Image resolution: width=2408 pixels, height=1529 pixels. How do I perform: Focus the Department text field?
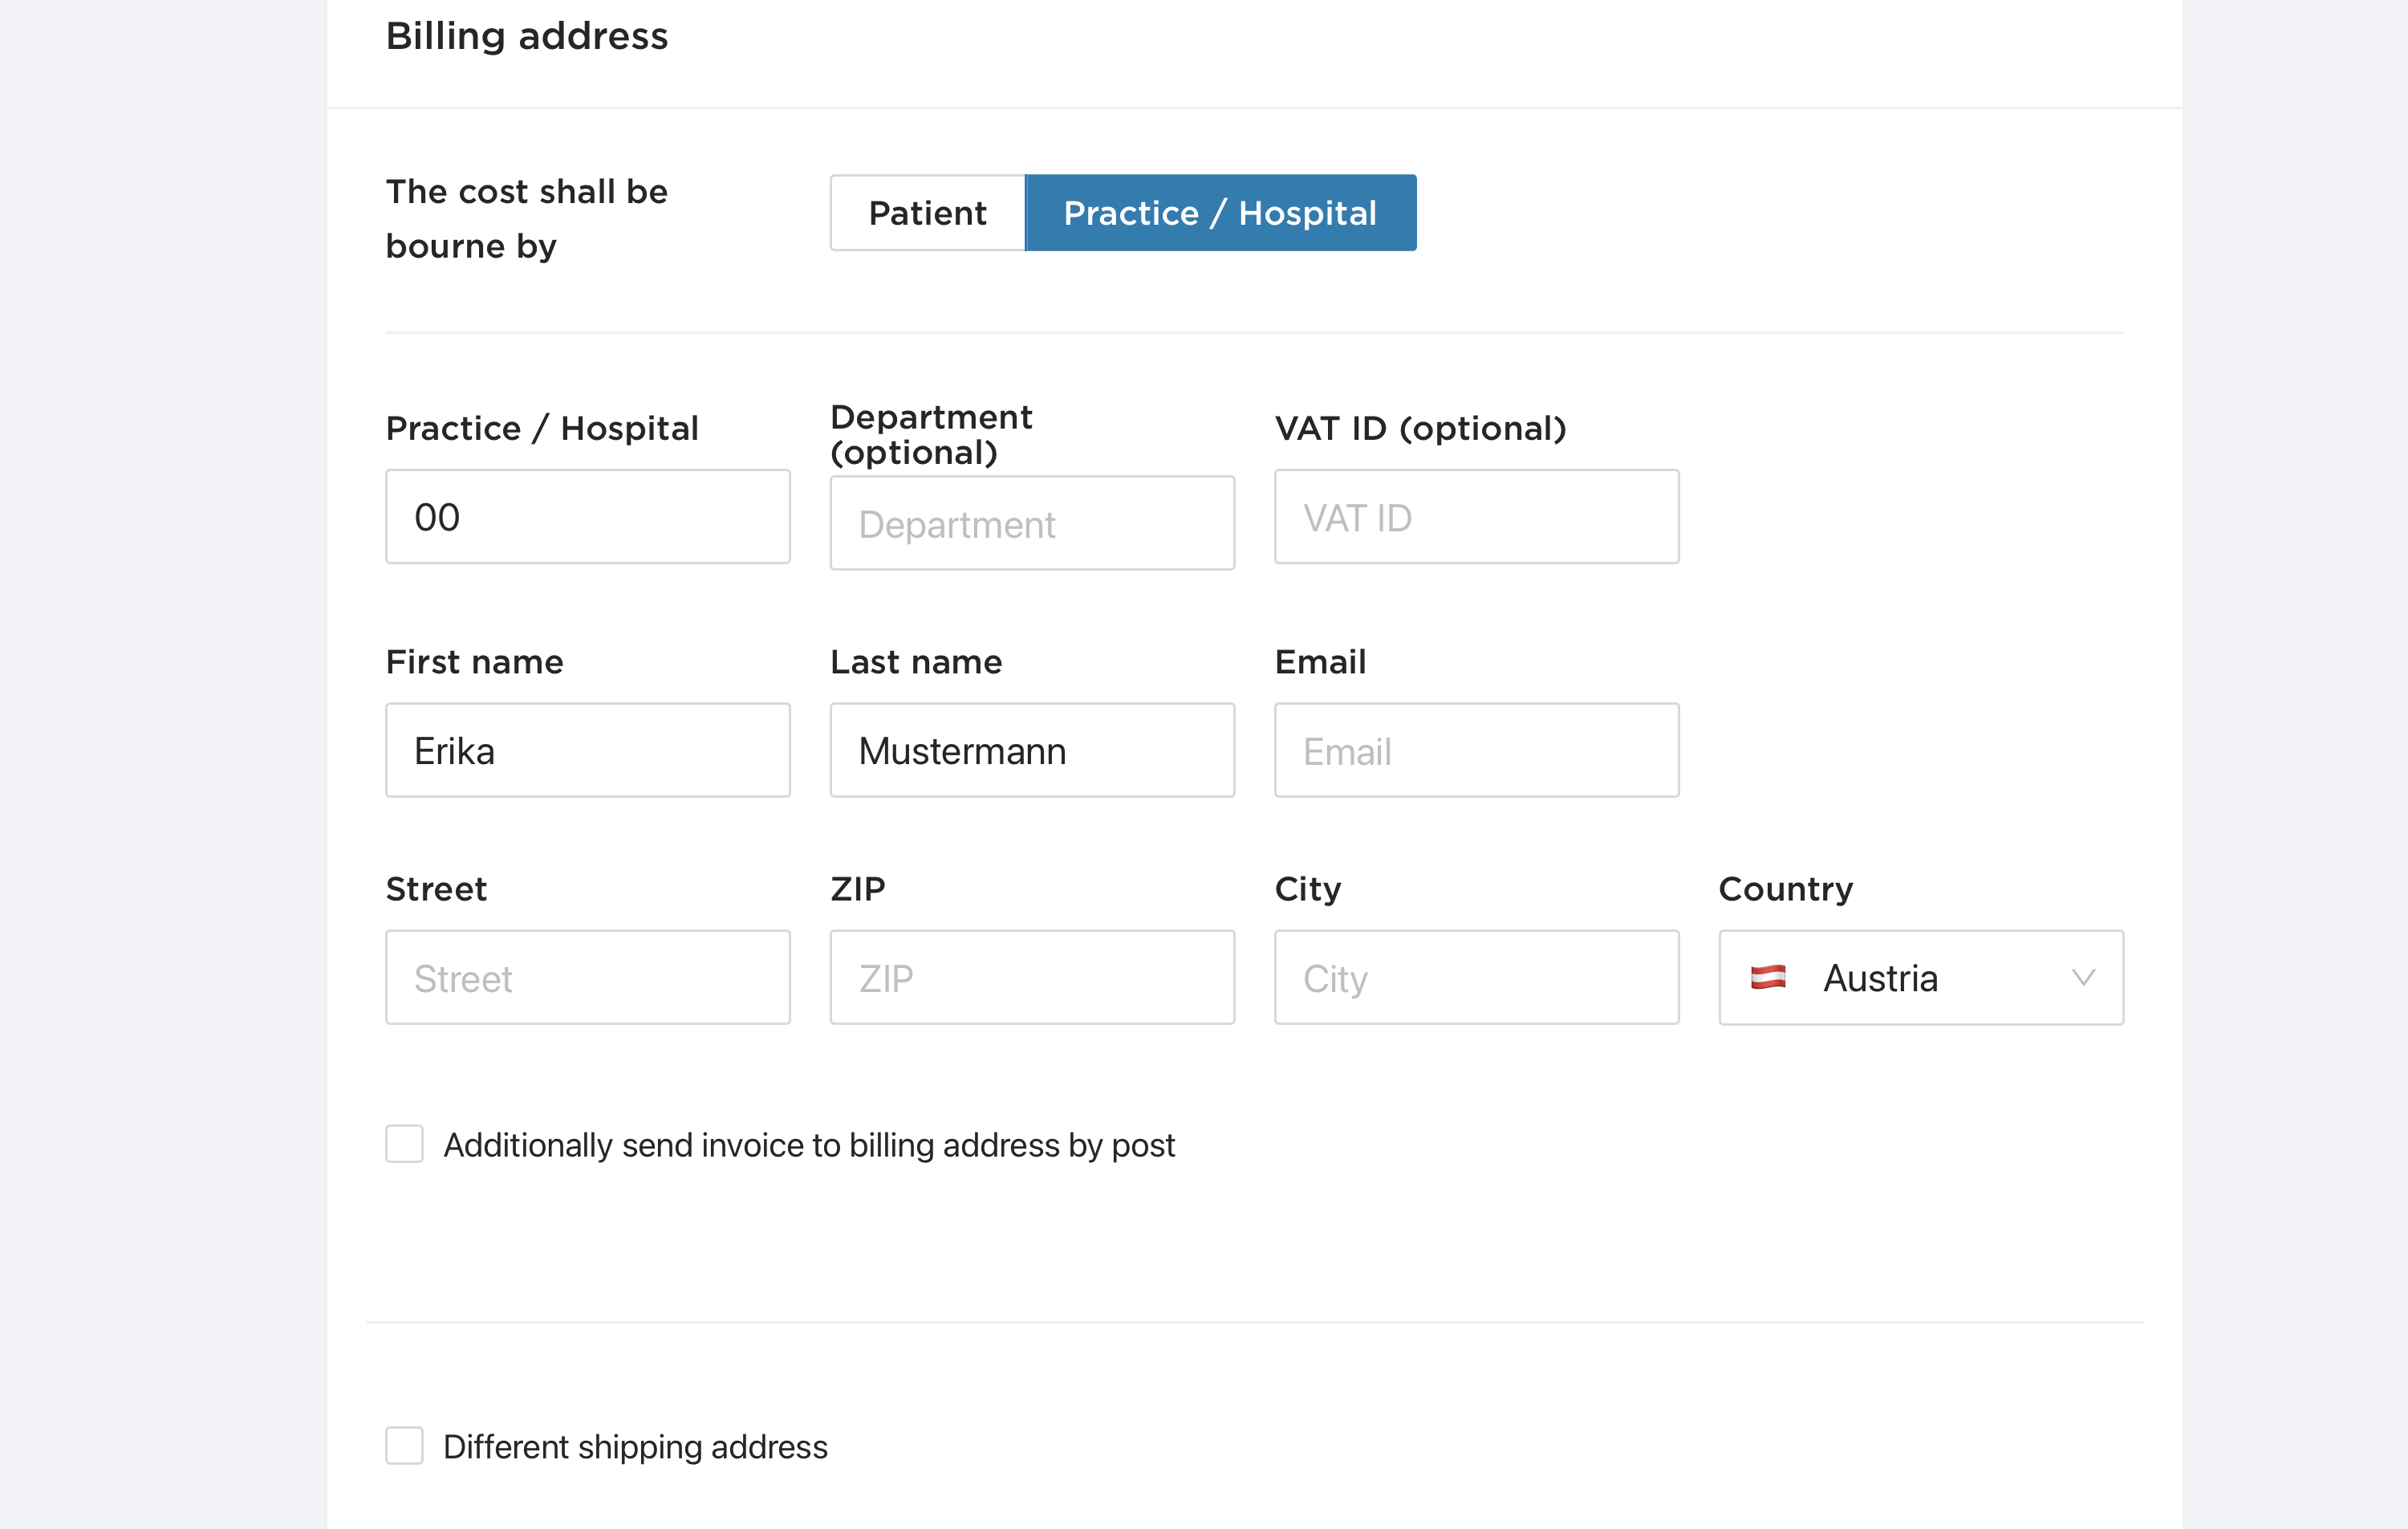pyautogui.click(x=1032, y=523)
